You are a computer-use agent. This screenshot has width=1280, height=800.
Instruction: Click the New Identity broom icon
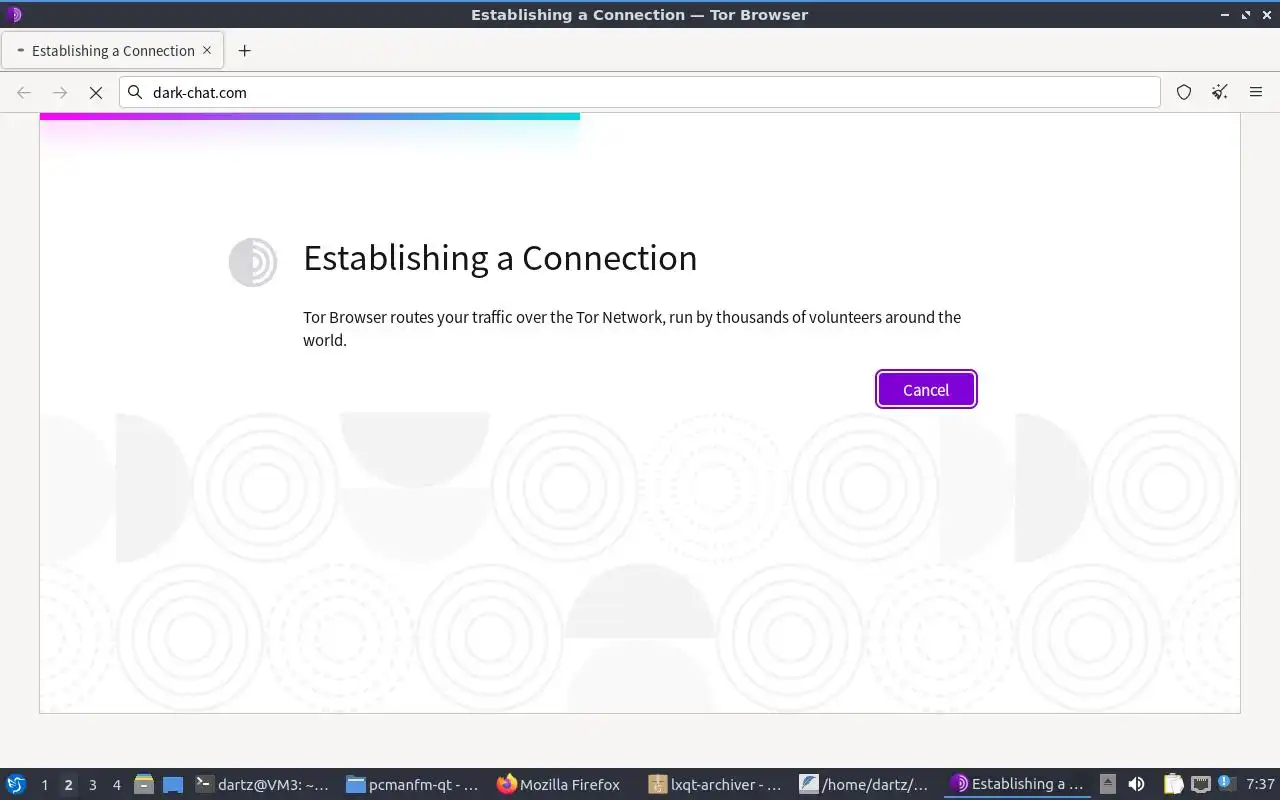click(1220, 92)
